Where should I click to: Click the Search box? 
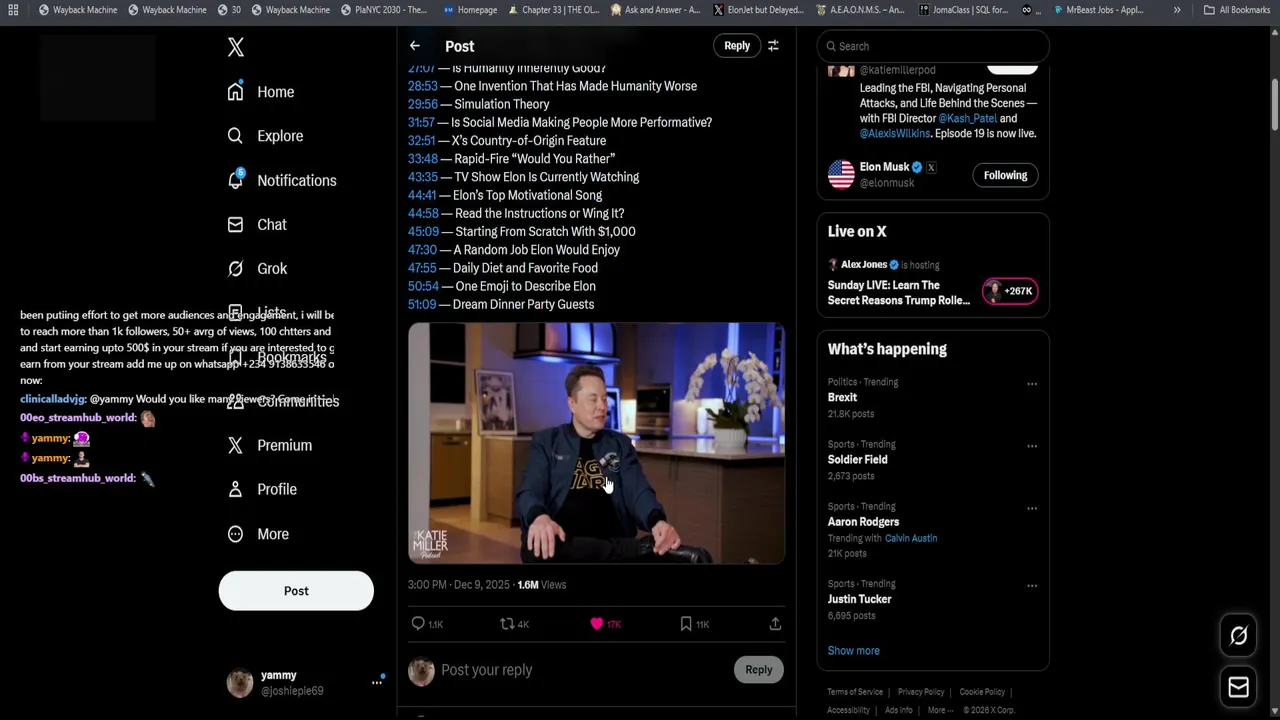(933, 46)
